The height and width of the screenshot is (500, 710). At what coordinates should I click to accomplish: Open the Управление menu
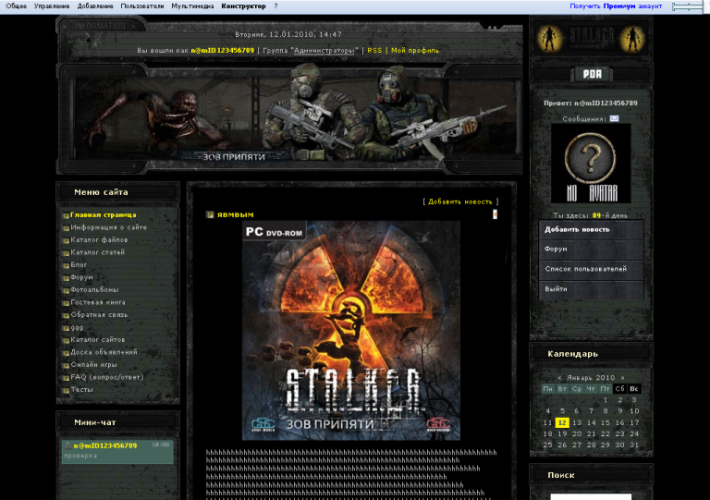point(52,6)
